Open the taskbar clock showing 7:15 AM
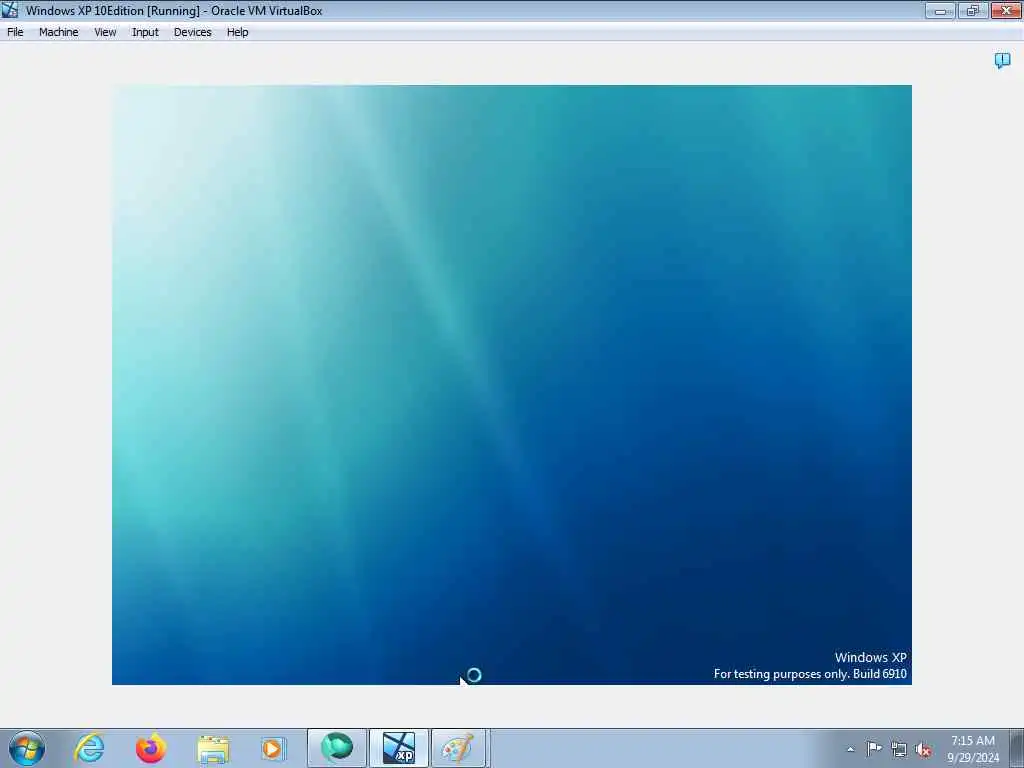The height and width of the screenshot is (768, 1024). tap(973, 749)
